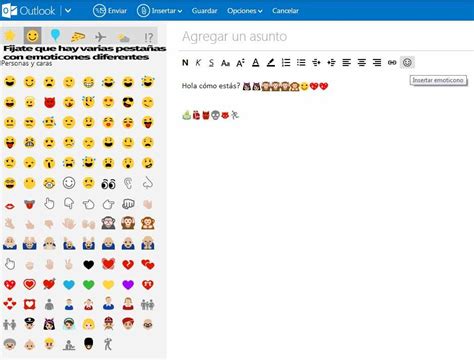
Task: Insert the victory hand emoticon
Action: 69,264
